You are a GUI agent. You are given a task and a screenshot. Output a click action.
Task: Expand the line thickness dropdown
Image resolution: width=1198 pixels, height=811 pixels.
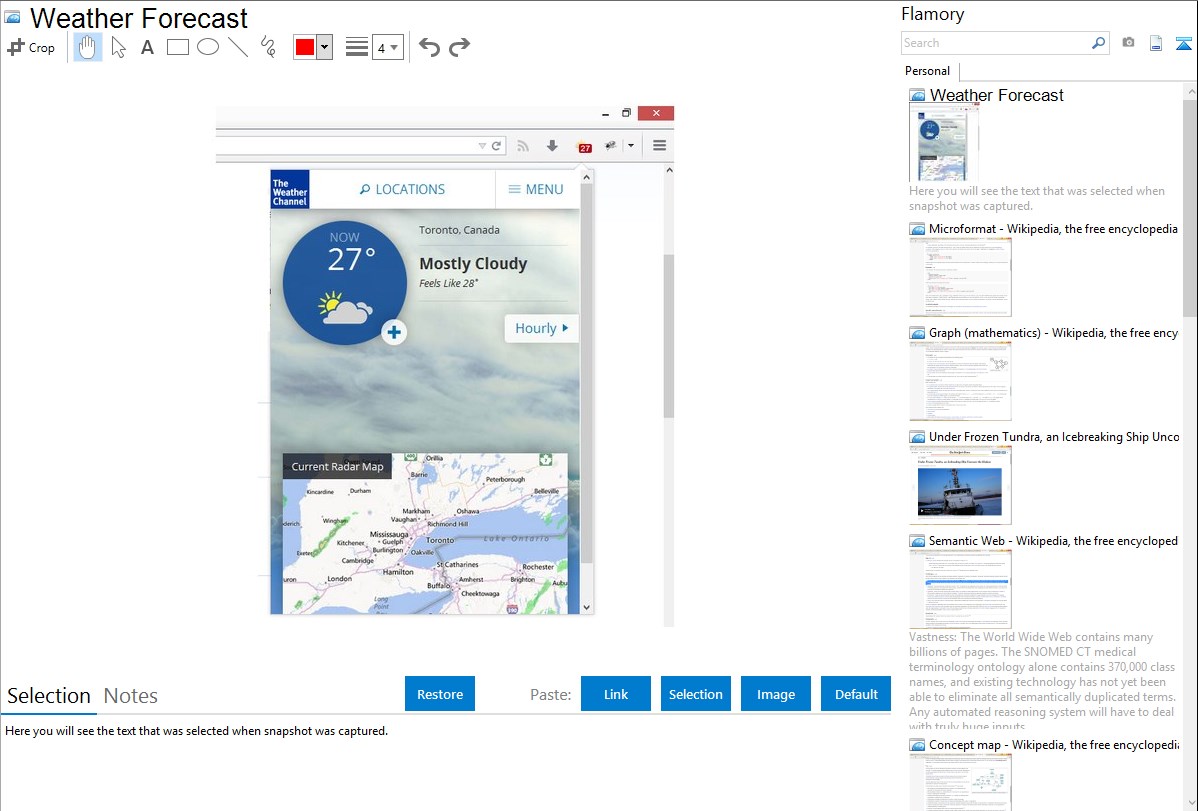(387, 47)
